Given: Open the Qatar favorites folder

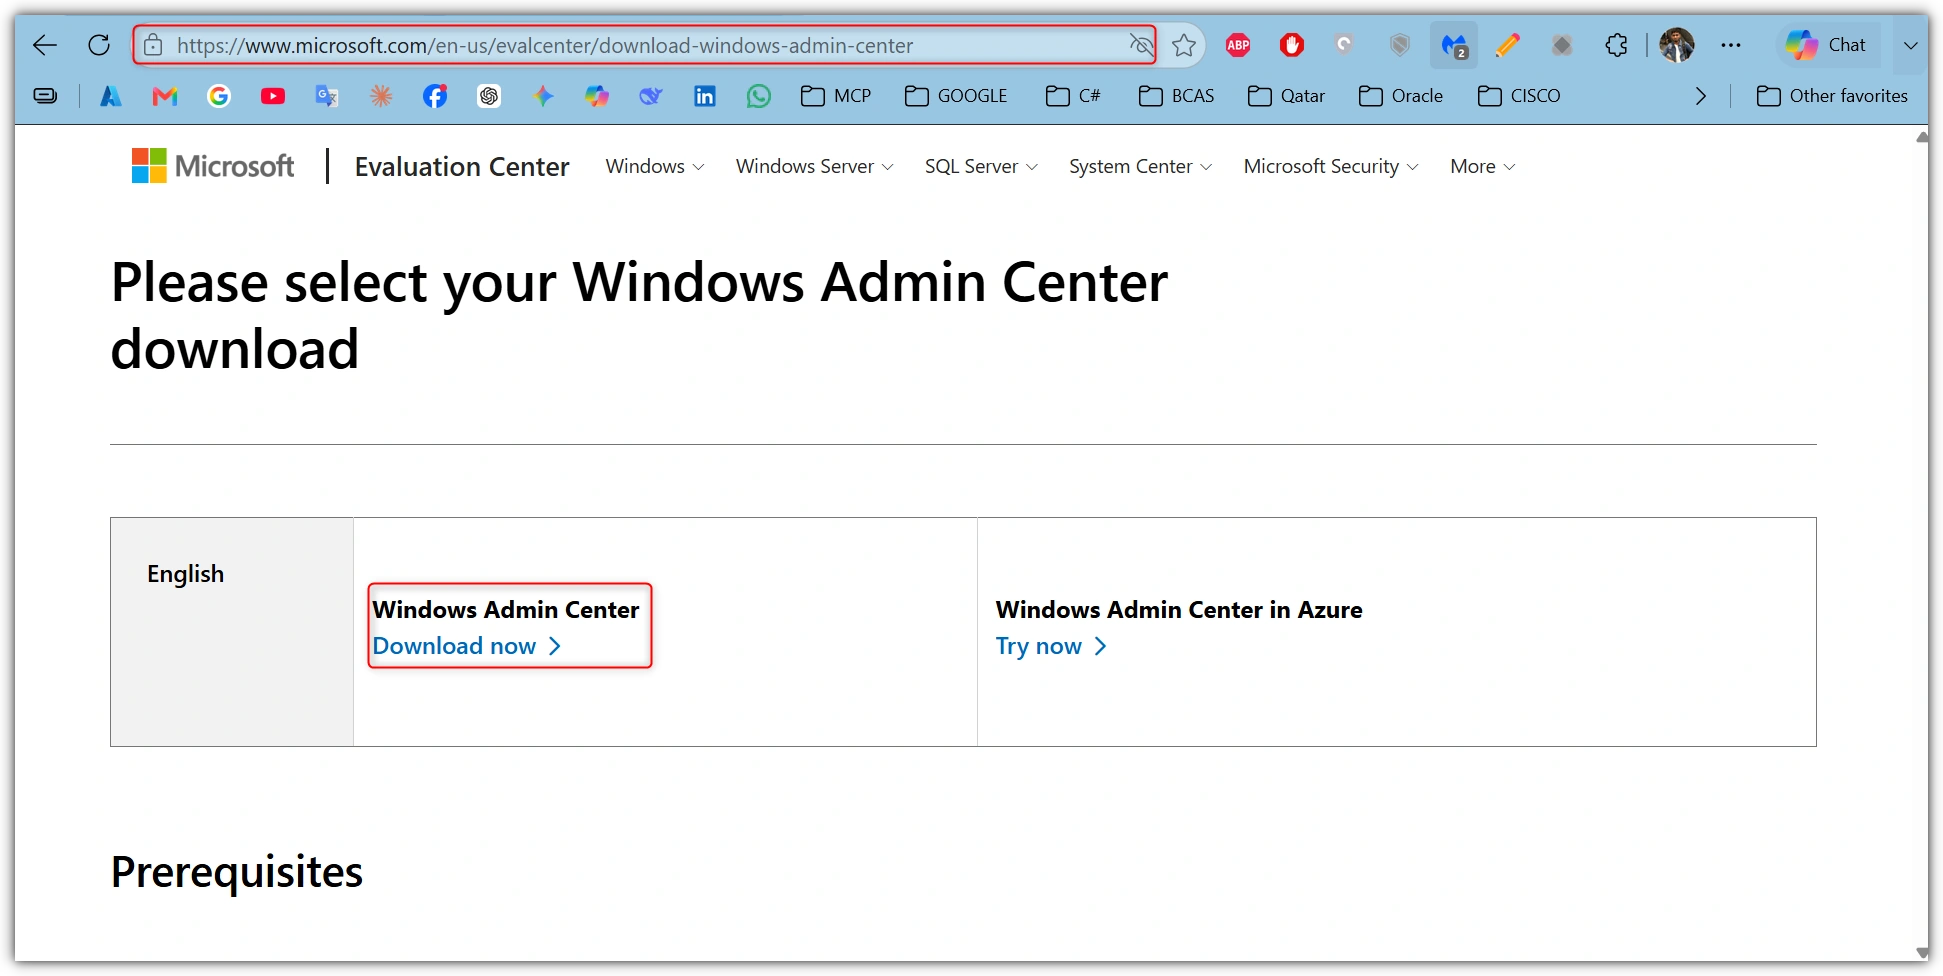Looking at the screenshot, I should (x=1286, y=96).
